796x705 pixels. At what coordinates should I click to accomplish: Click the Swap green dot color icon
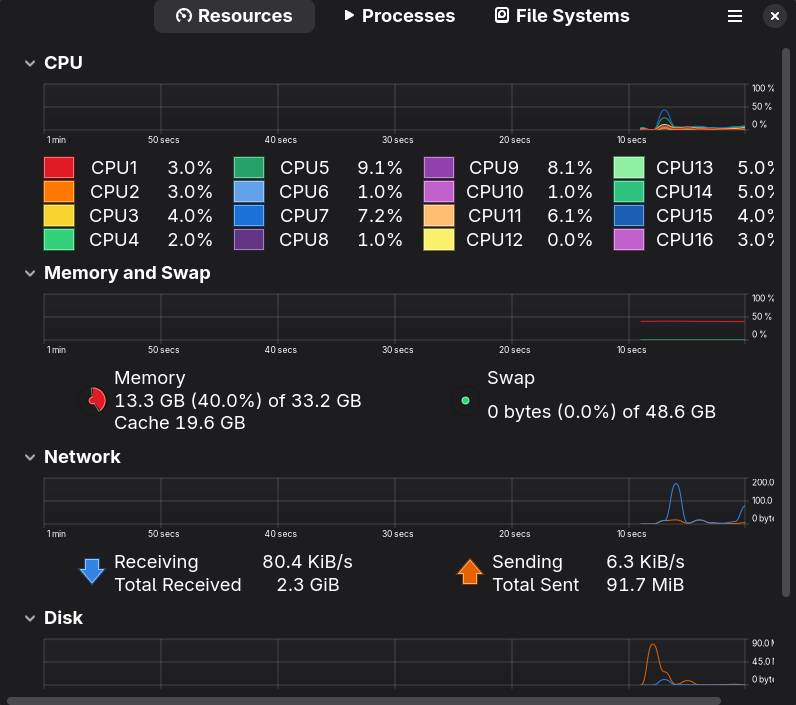click(465, 400)
